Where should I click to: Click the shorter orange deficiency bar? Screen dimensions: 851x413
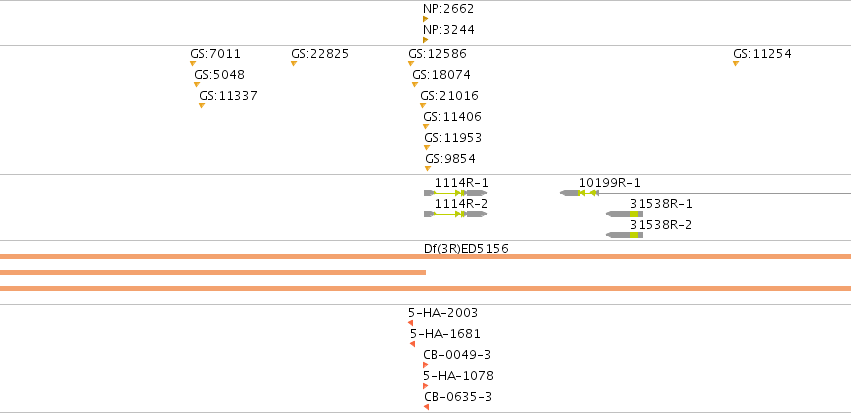213,272
